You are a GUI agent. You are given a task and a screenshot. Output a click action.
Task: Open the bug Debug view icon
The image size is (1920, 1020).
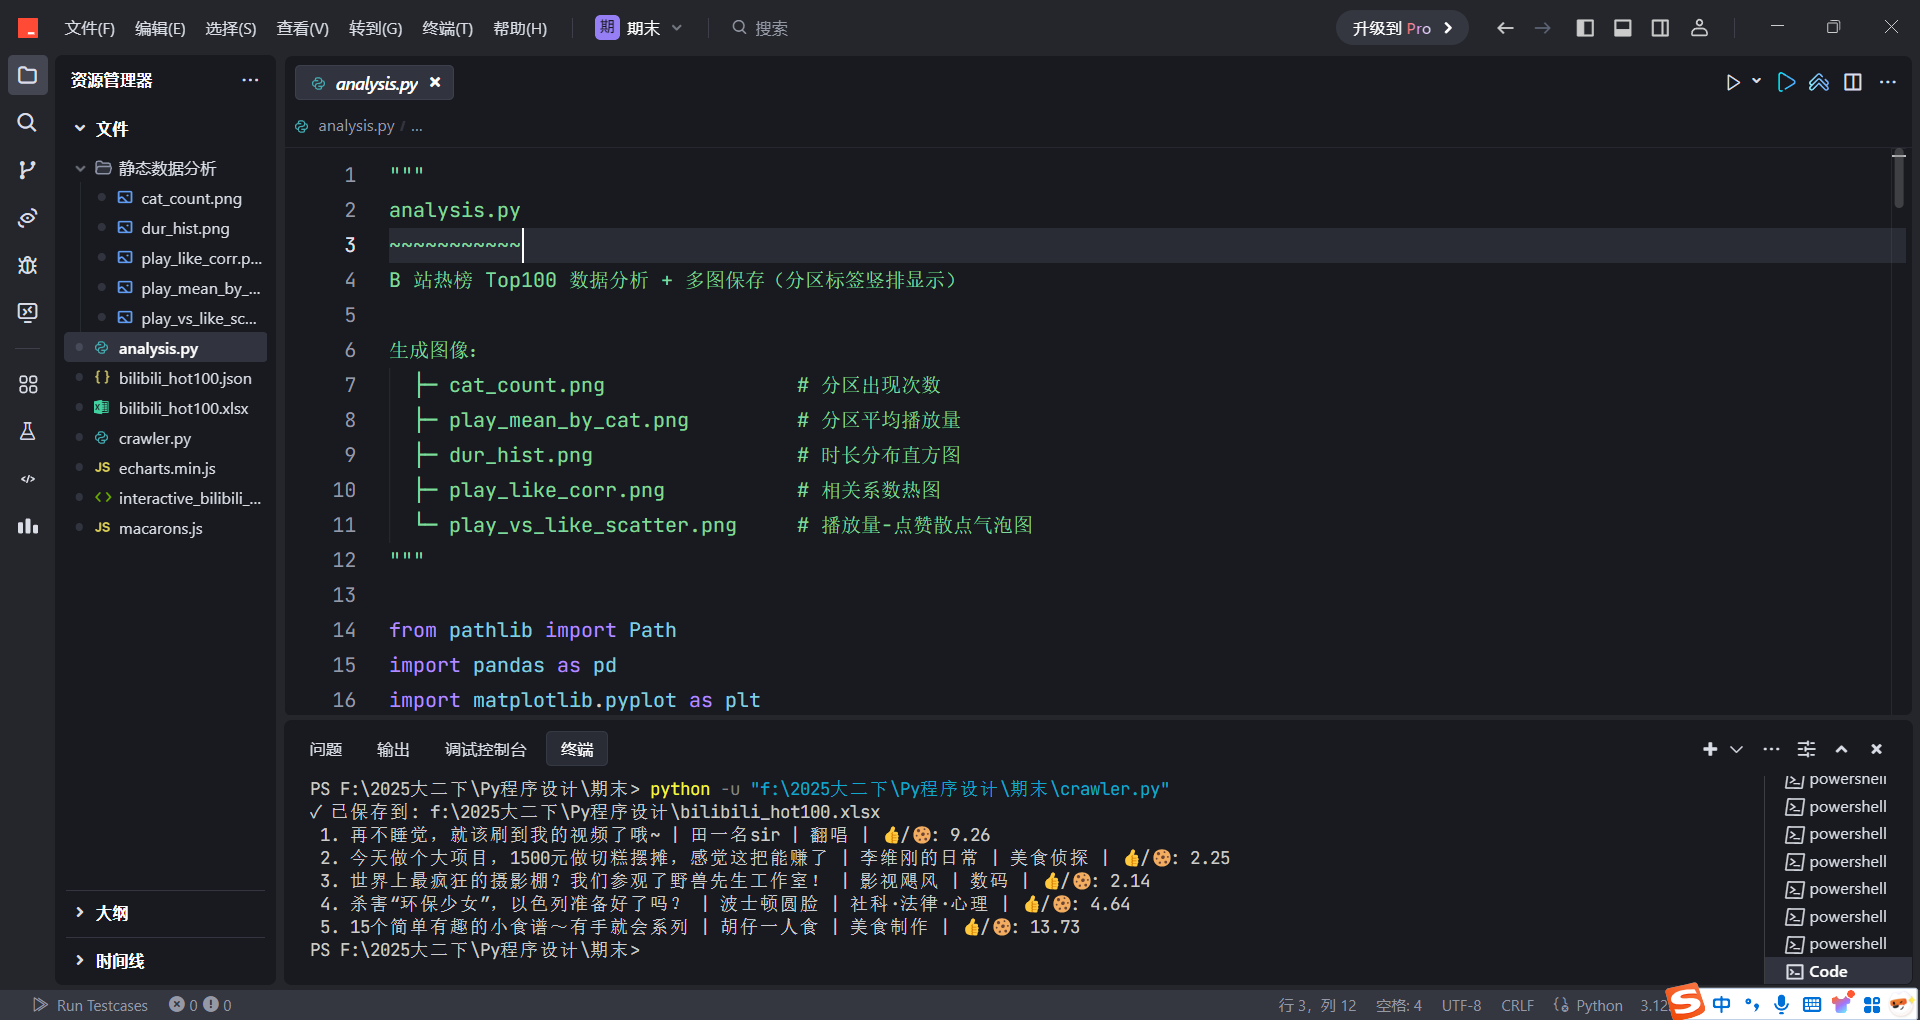pos(28,265)
